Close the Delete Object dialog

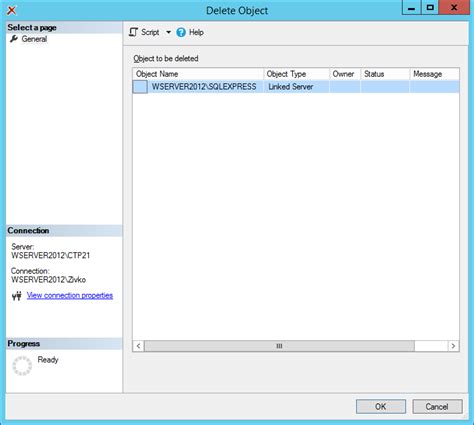click(x=454, y=8)
